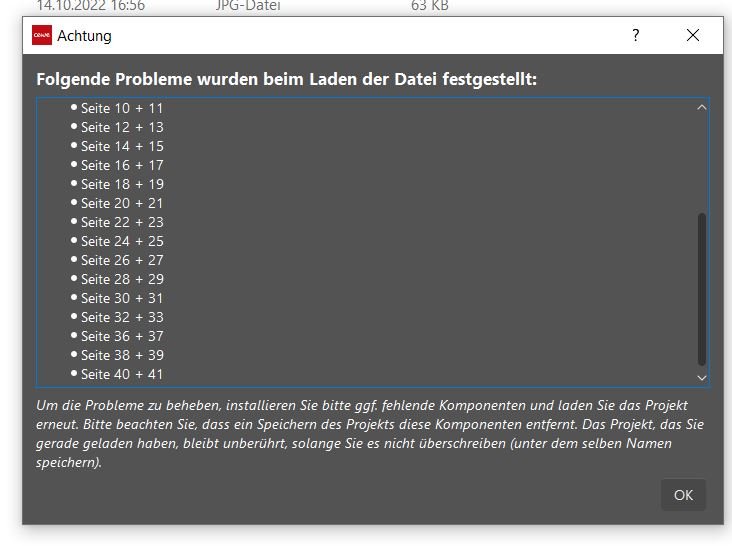Select list entry Seite 20 + 21
This screenshot has height=546, width=732.
point(122,203)
